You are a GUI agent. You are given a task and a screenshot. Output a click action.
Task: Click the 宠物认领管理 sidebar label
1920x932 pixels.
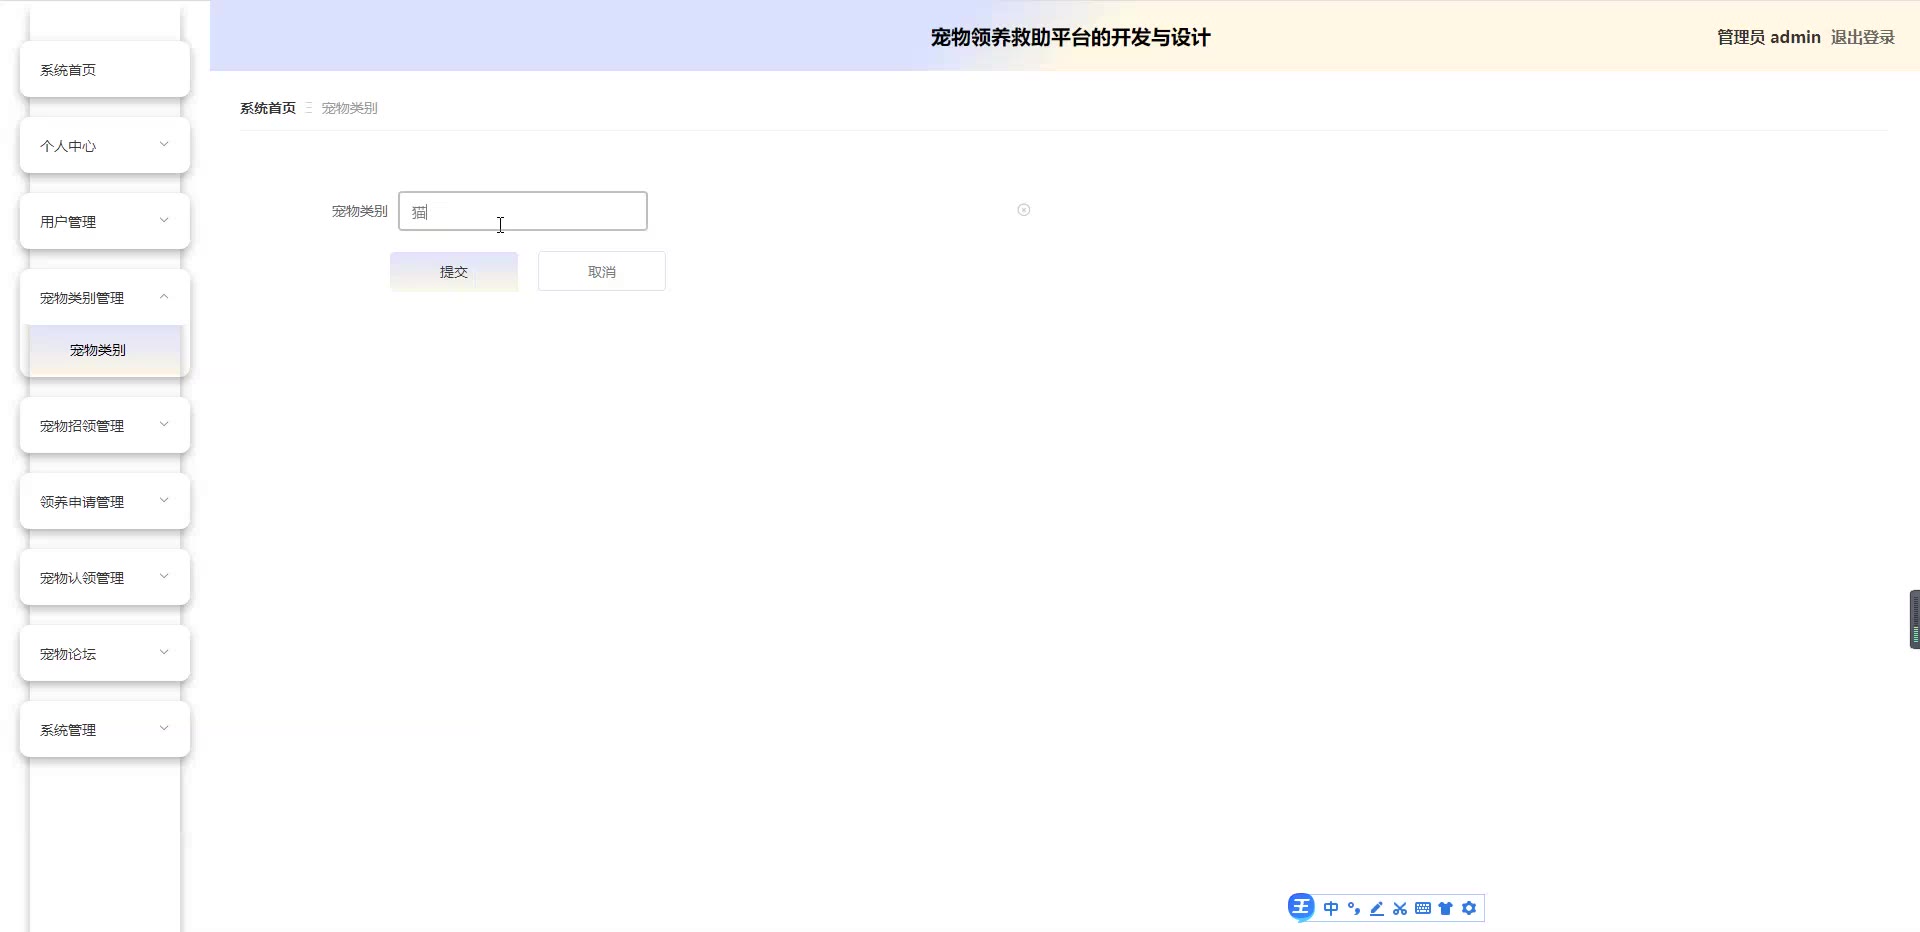[82, 578]
